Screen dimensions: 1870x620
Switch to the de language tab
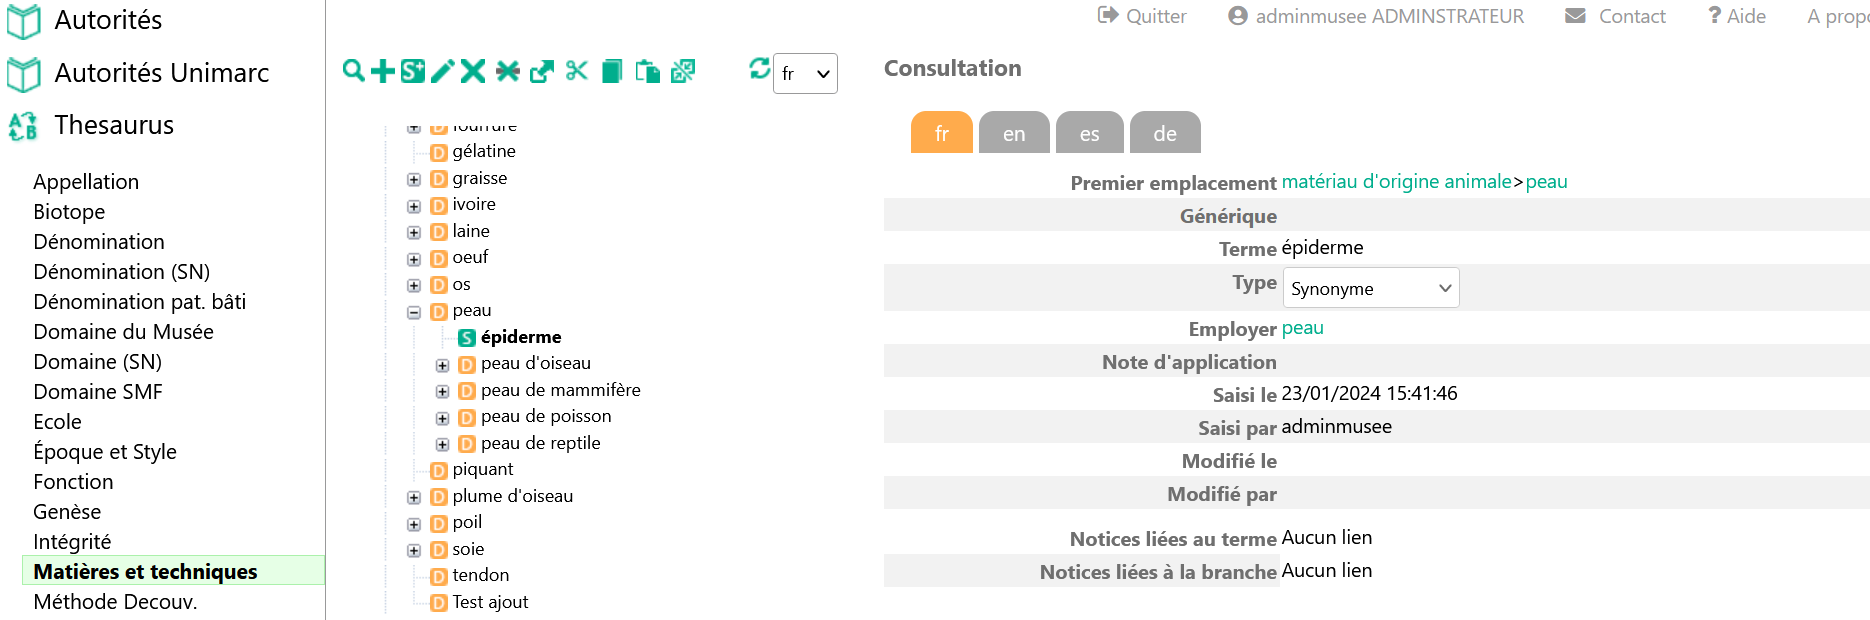(1165, 133)
